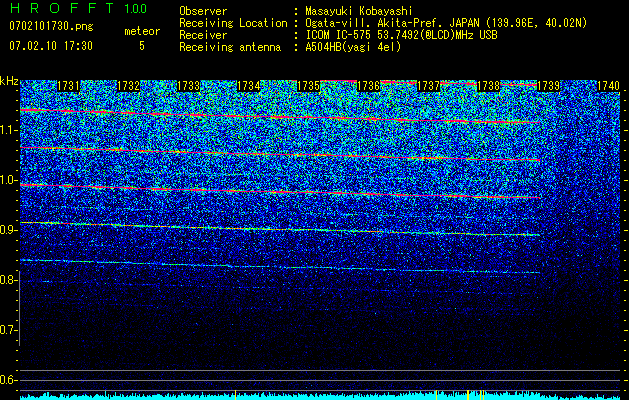629x400 pixels.
Task: Click the 0.6 frequency axis label
Action: click(x=8, y=380)
